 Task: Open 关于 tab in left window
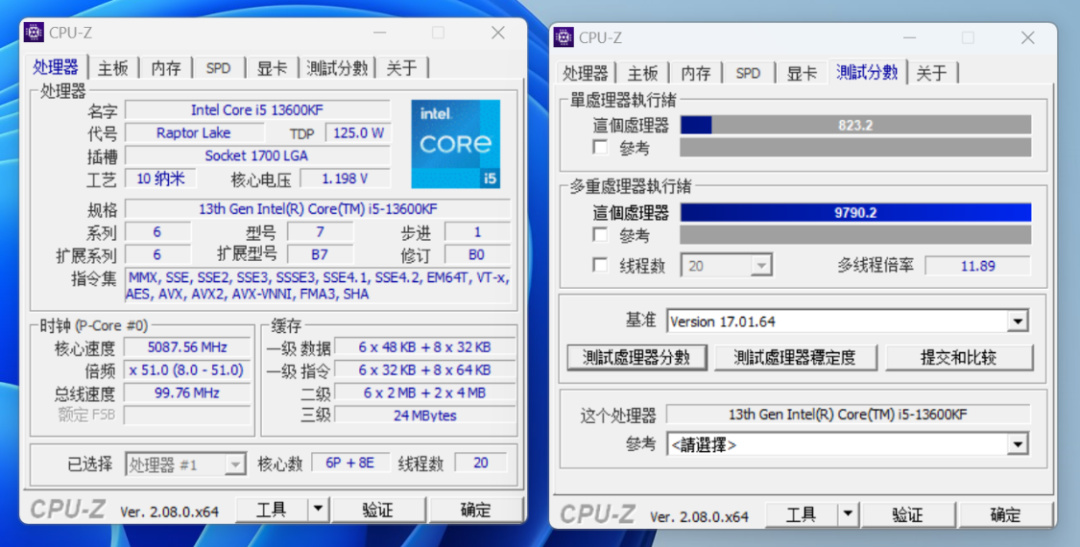click(x=402, y=68)
